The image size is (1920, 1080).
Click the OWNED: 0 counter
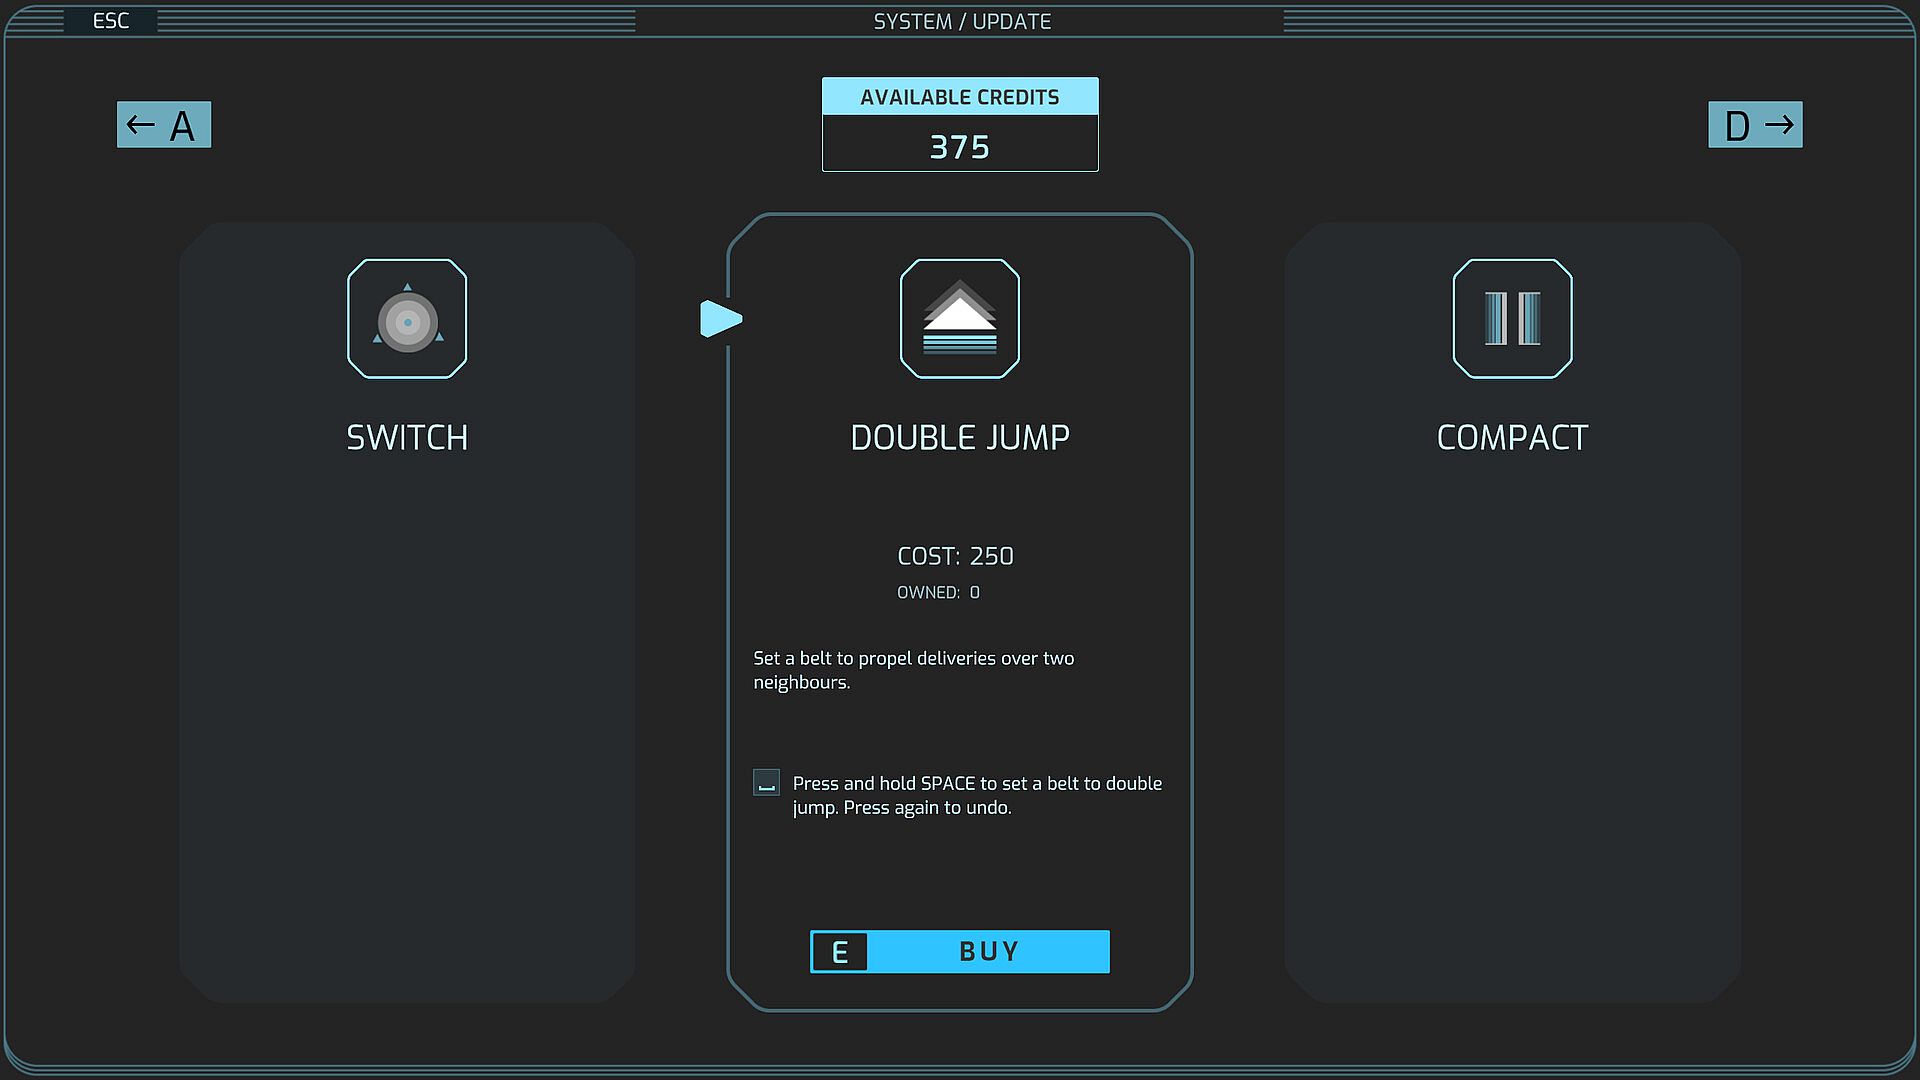938,593
